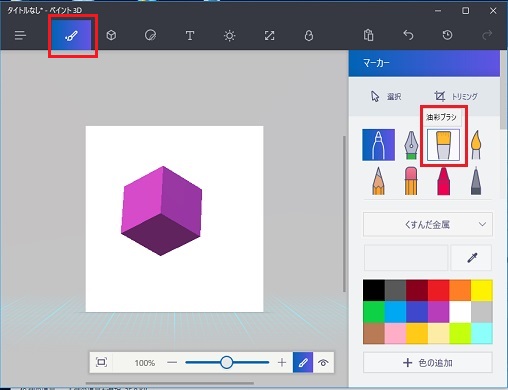Open the Stickers tool
The width and height of the screenshot is (508, 390).
click(150, 35)
